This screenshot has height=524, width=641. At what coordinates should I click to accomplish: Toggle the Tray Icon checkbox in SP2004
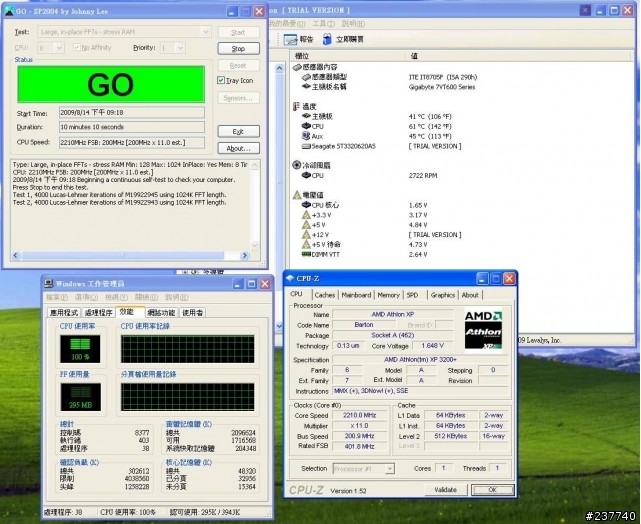[x=221, y=80]
